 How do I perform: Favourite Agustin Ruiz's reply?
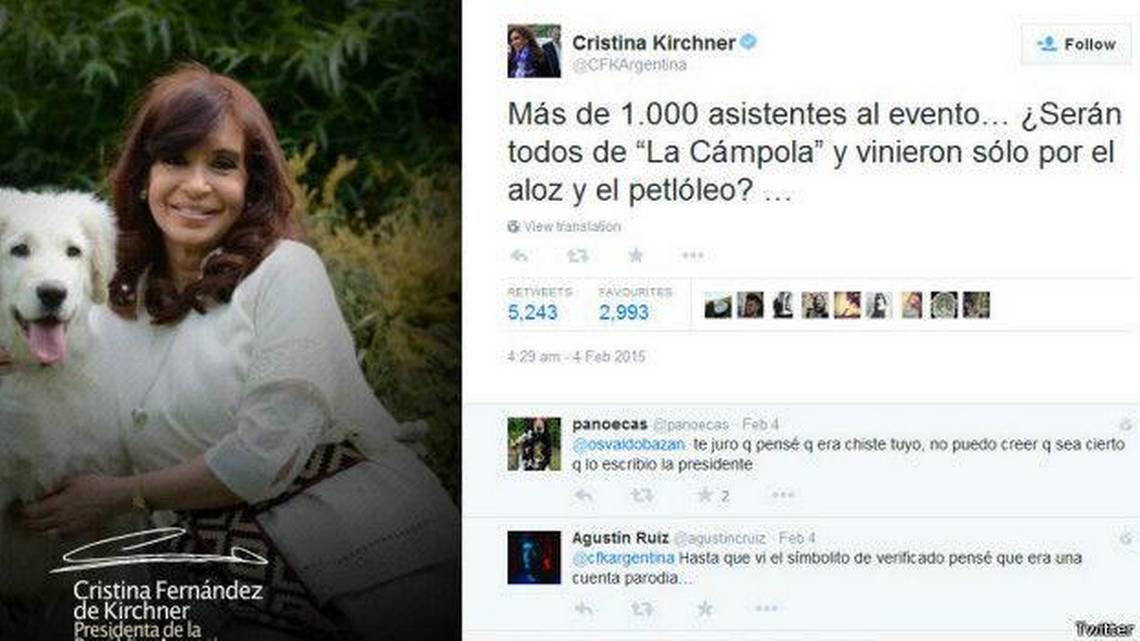tap(704, 608)
